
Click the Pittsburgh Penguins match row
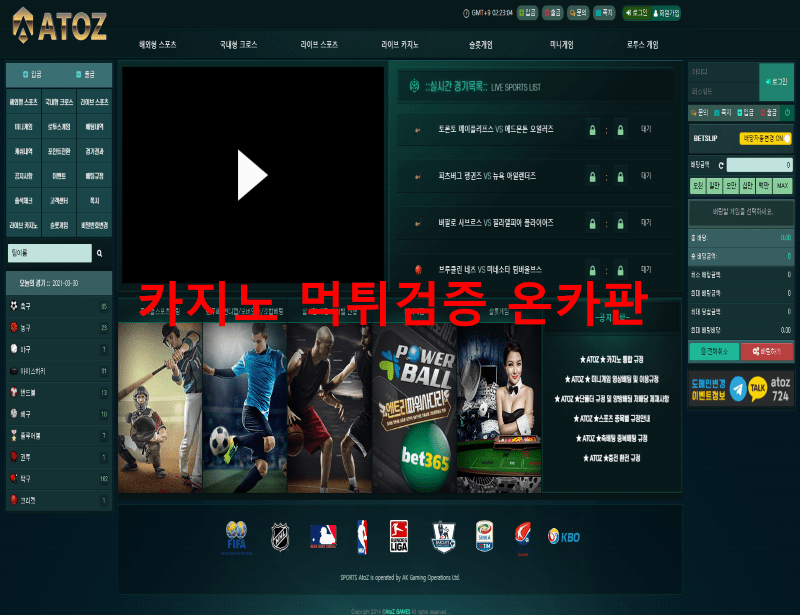[x=535, y=176]
